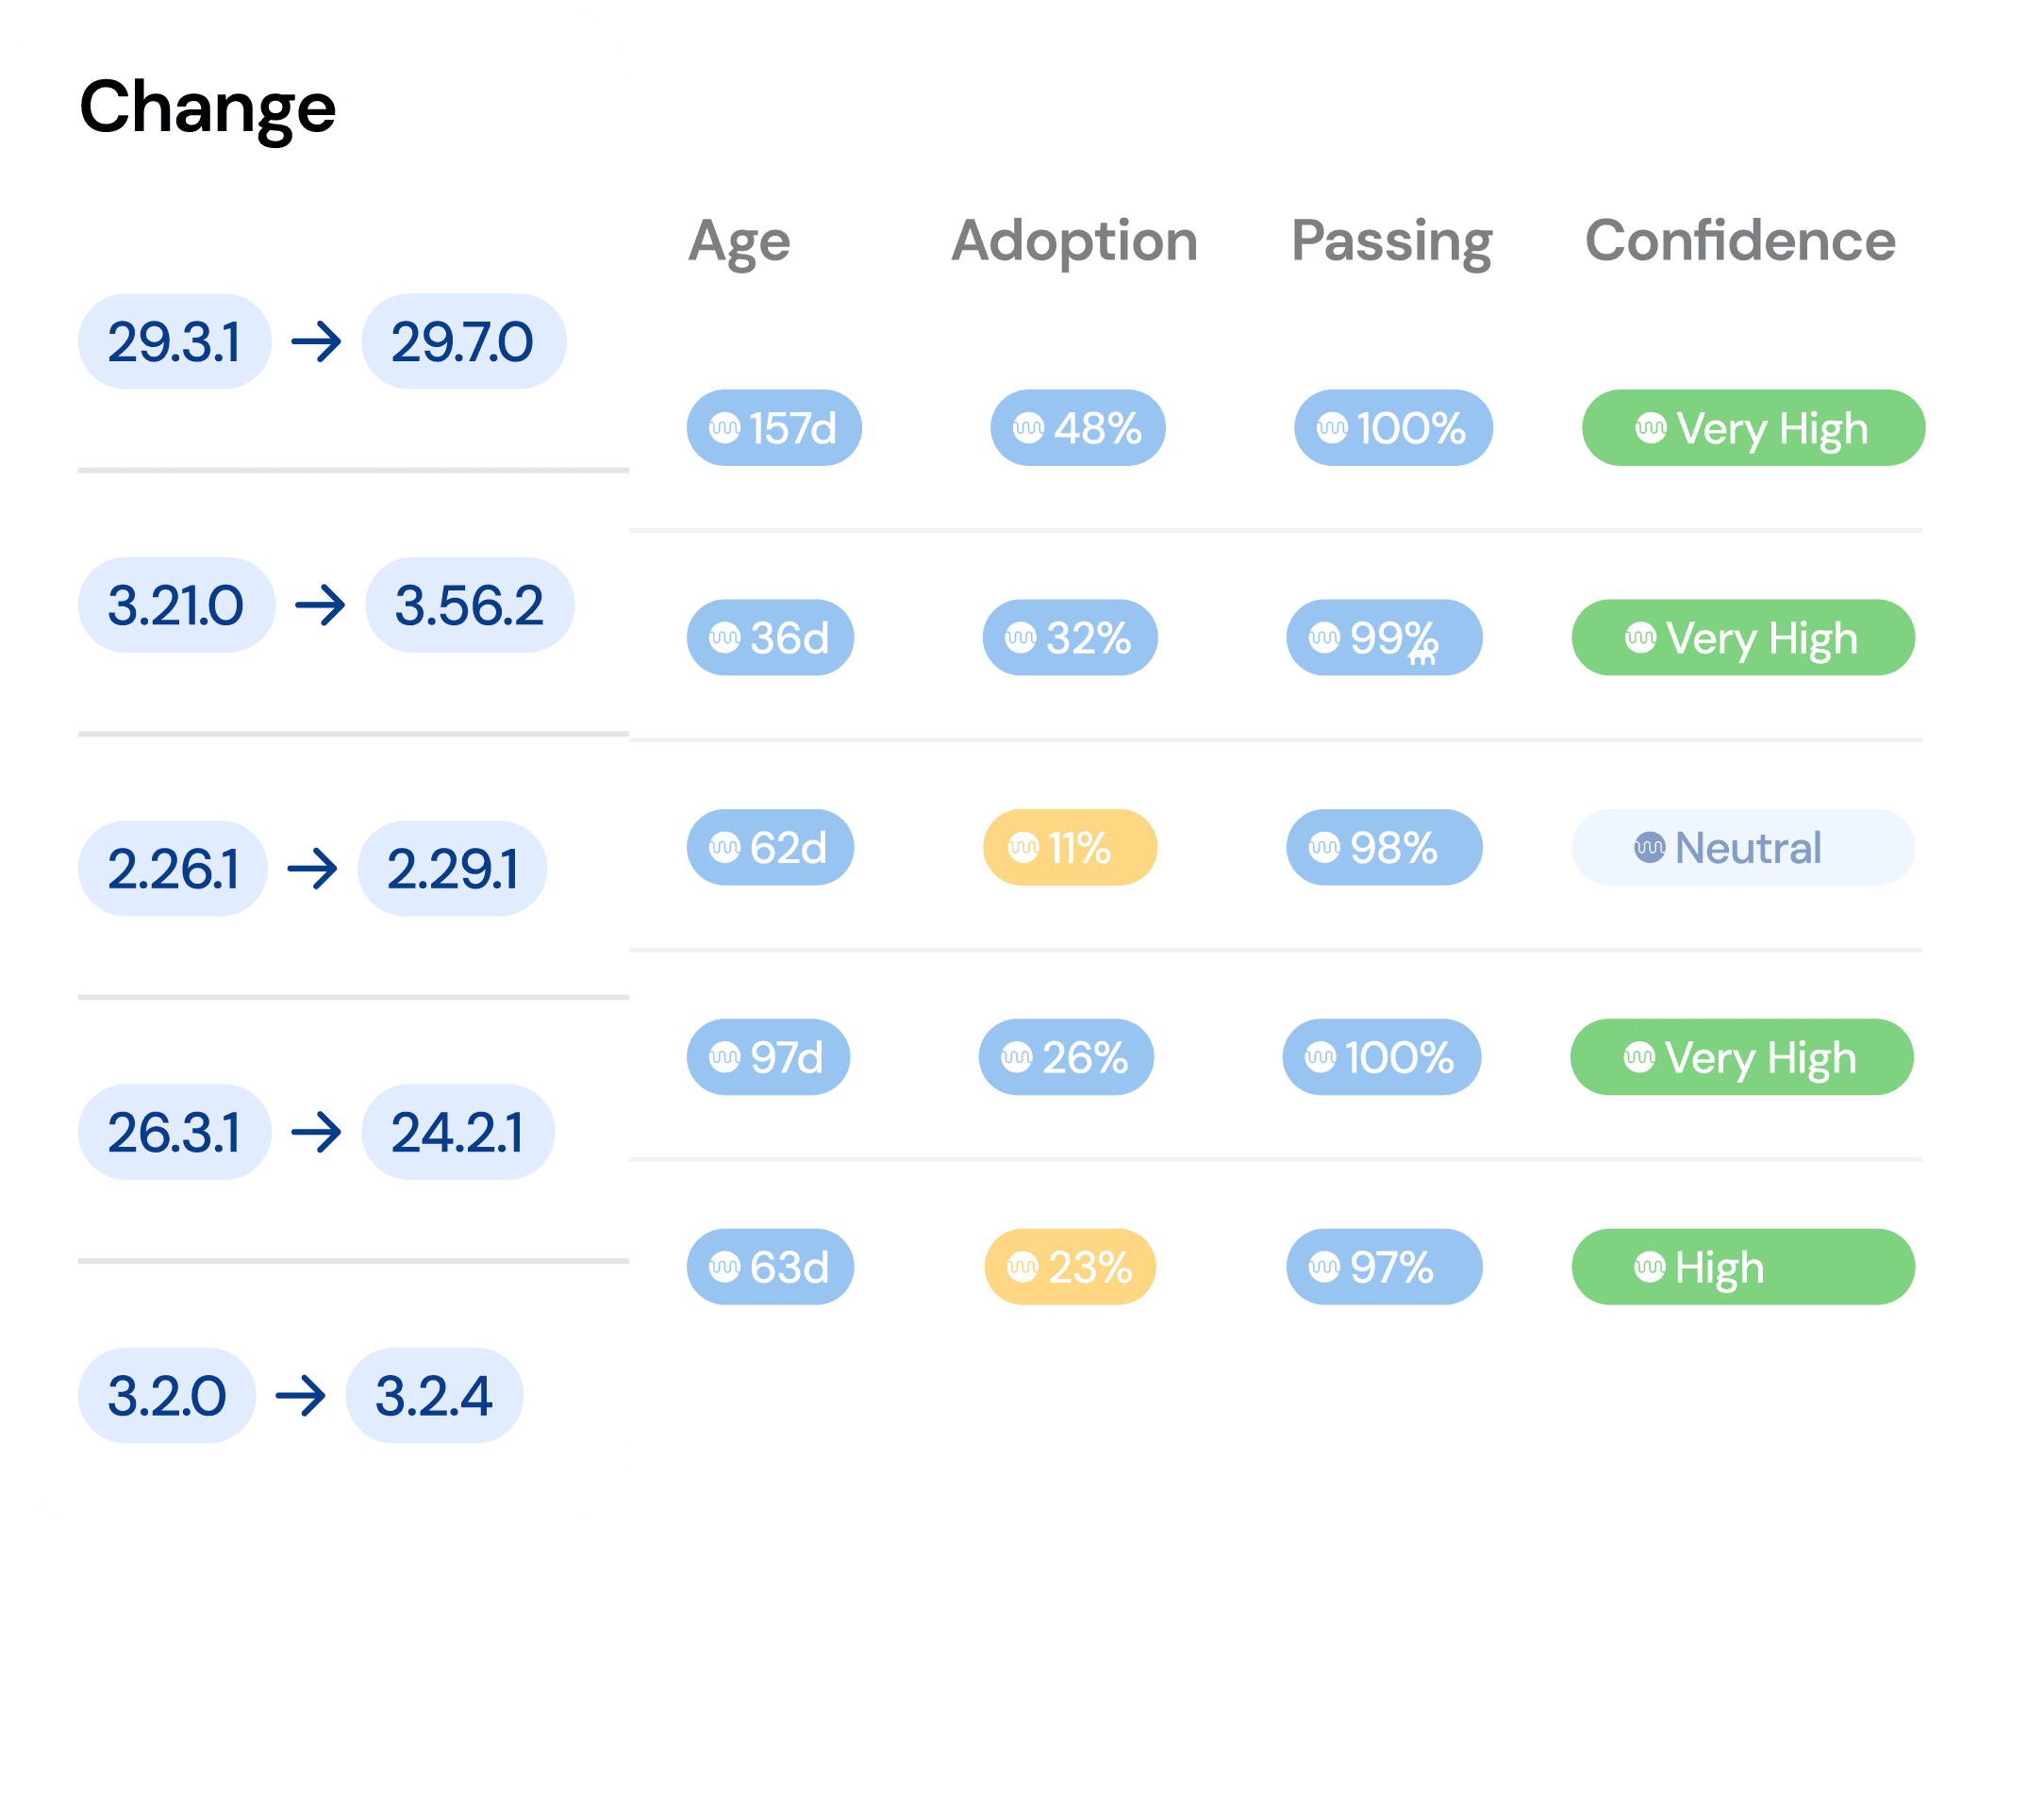The width and height of the screenshot is (2044, 1808).
Task: Click the icon in the High confidence badge
Action: click(1649, 1268)
